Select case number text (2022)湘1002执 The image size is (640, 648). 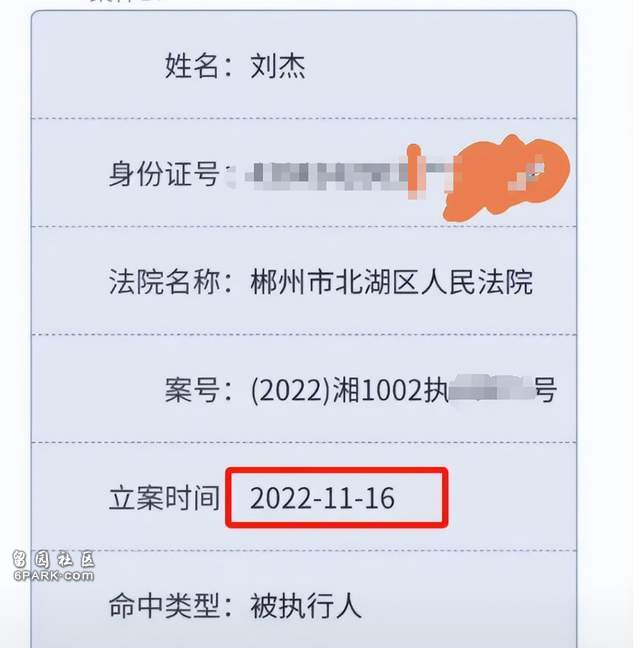[x=350, y=390]
